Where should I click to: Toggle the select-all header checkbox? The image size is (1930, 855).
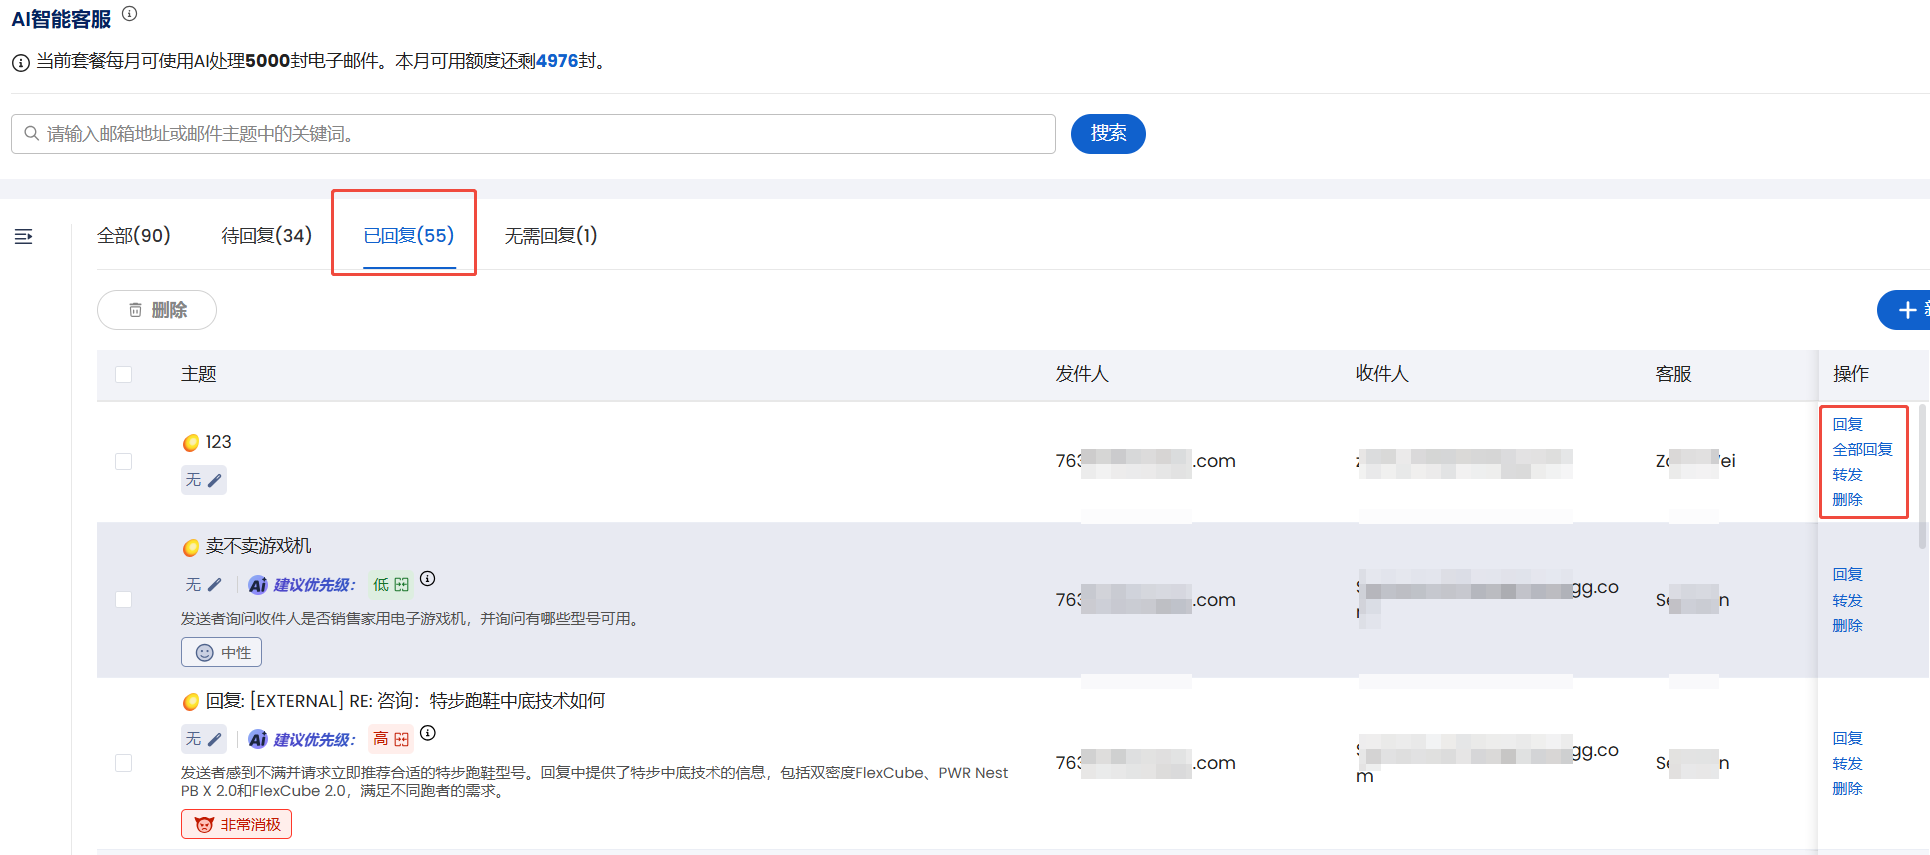(124, 374)
